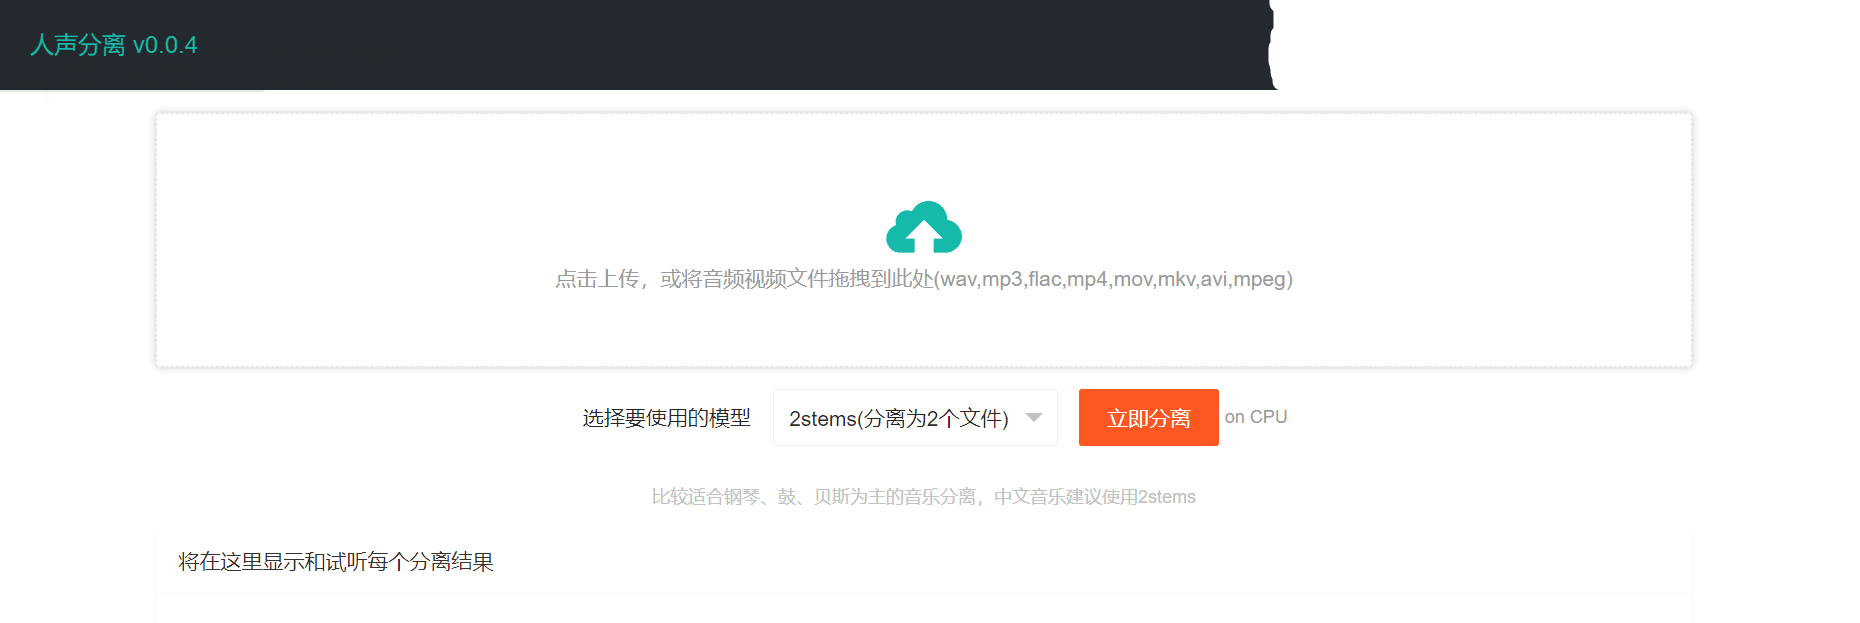The image size is (1860, 623).
Task: Click the 中文音乐建议使用2stems recommendation text
Action: coord(1094,497)
